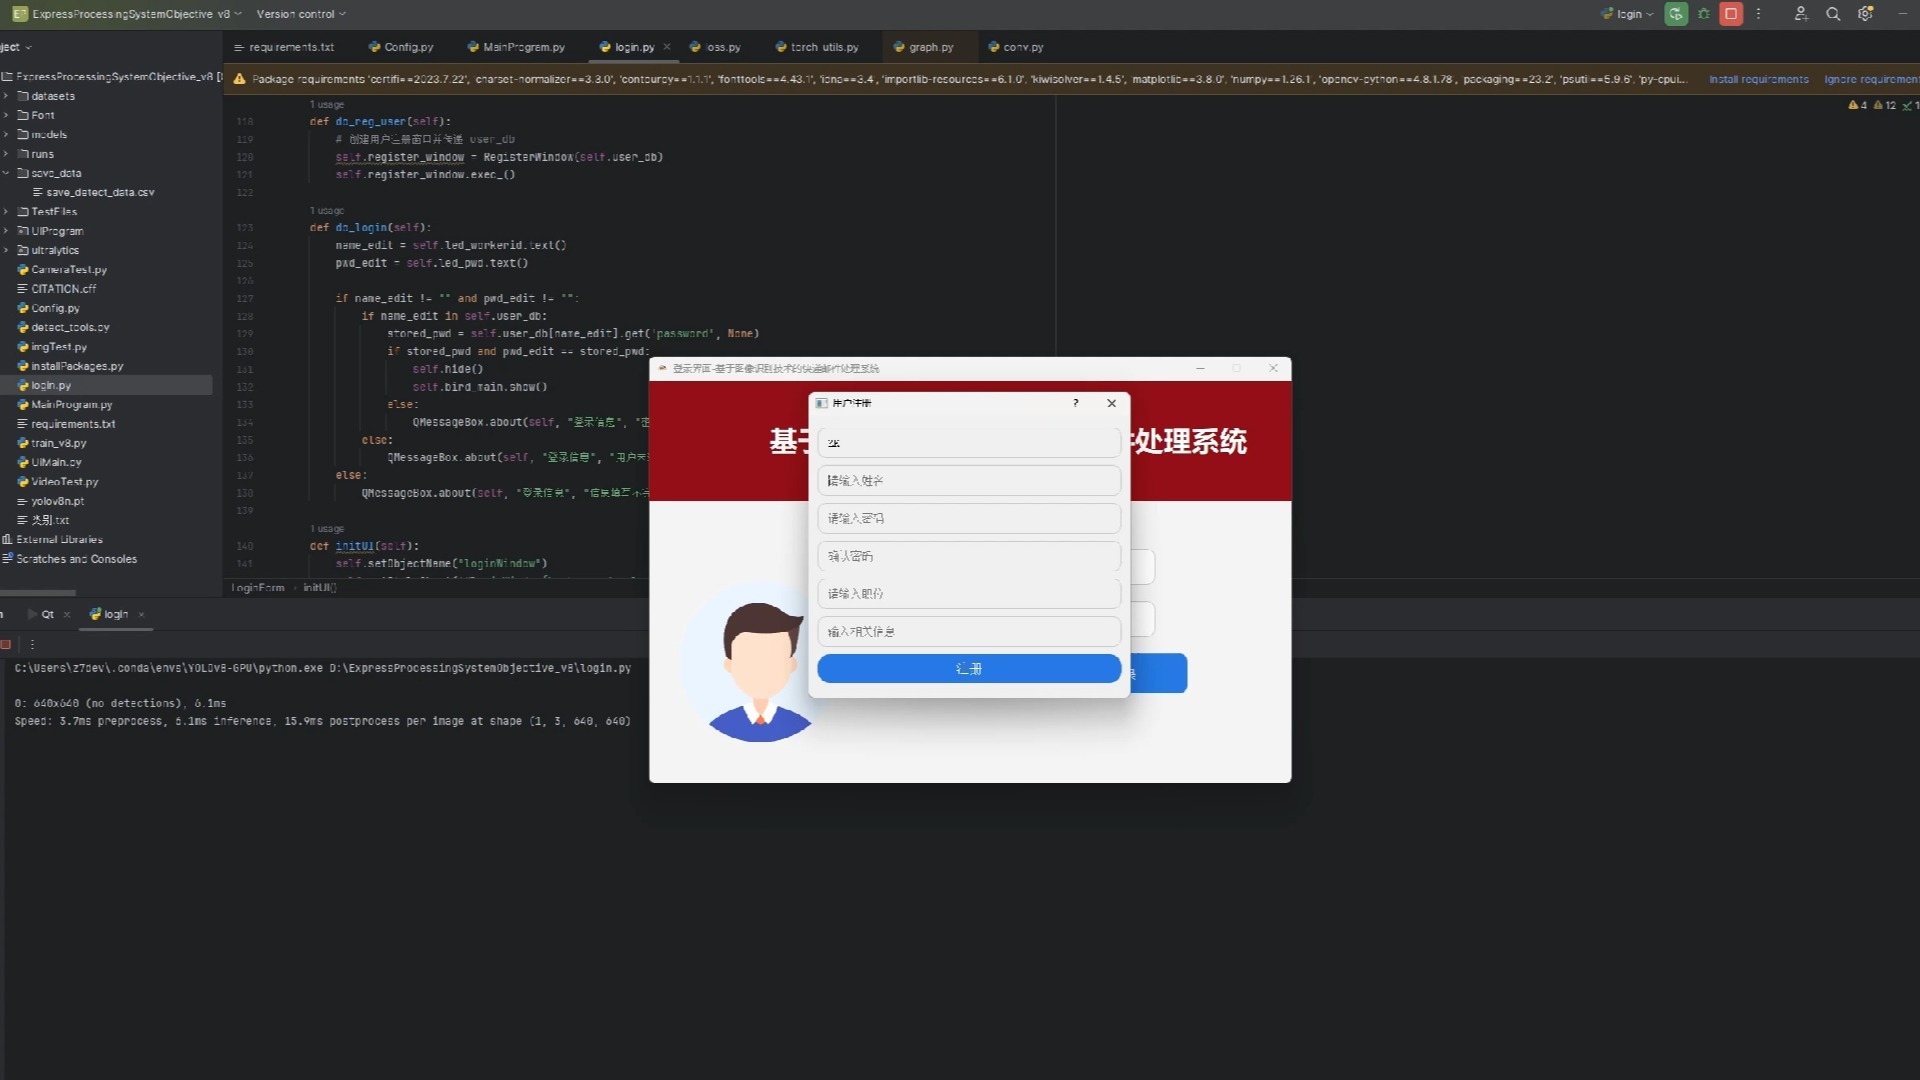
Task: Close the login.py editor tab
Action: [x=667, y=47]
